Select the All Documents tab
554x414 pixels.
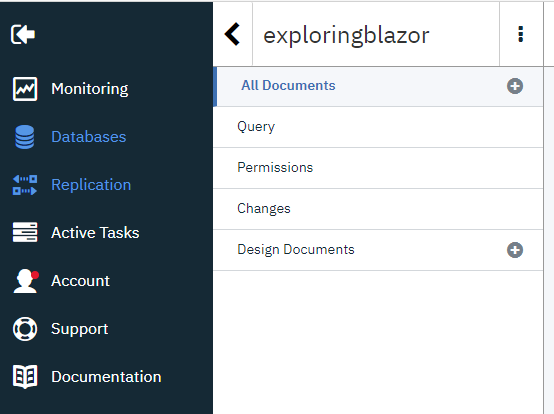(x=378, y=87)
